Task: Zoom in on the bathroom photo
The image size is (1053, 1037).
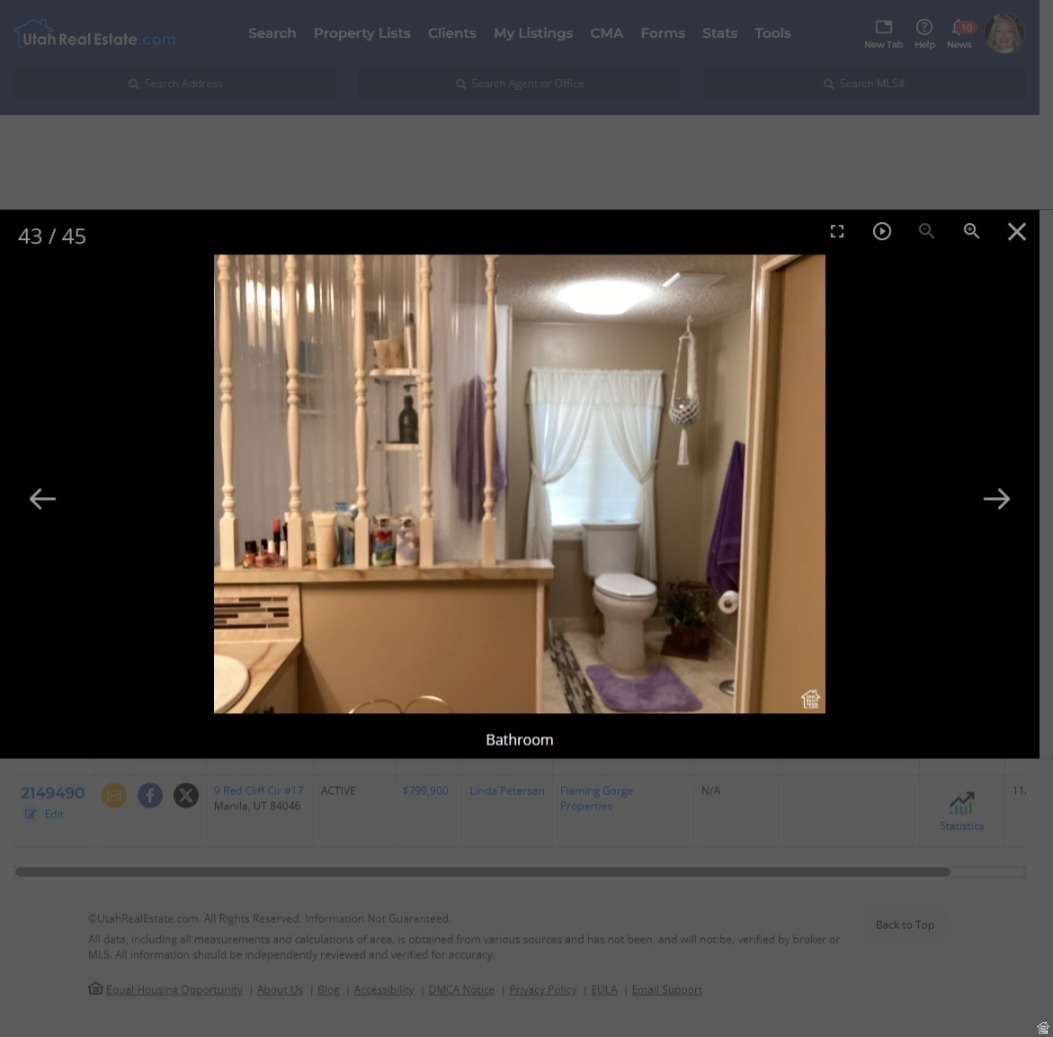Action: pyautogui.click(x=971, y=231)
